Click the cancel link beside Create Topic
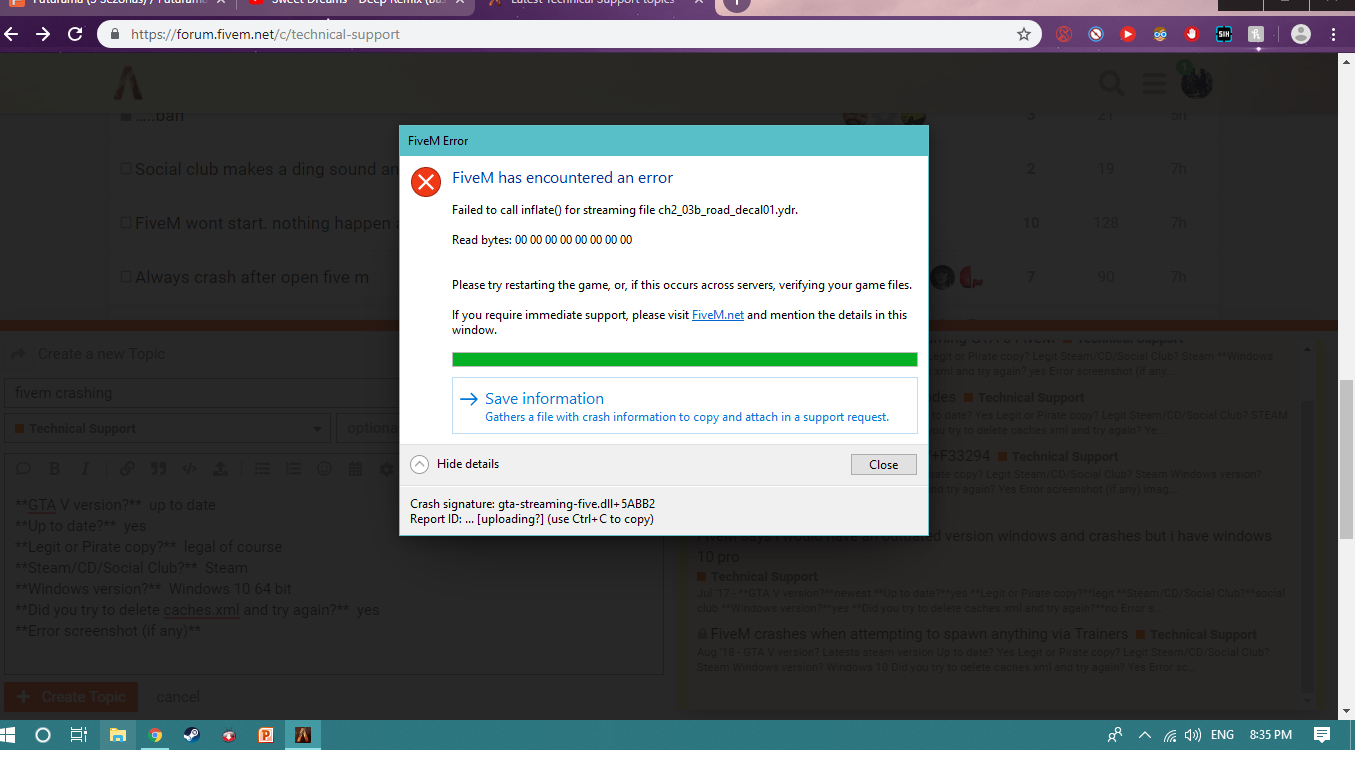1366x768 pixels. click(178, 697)
